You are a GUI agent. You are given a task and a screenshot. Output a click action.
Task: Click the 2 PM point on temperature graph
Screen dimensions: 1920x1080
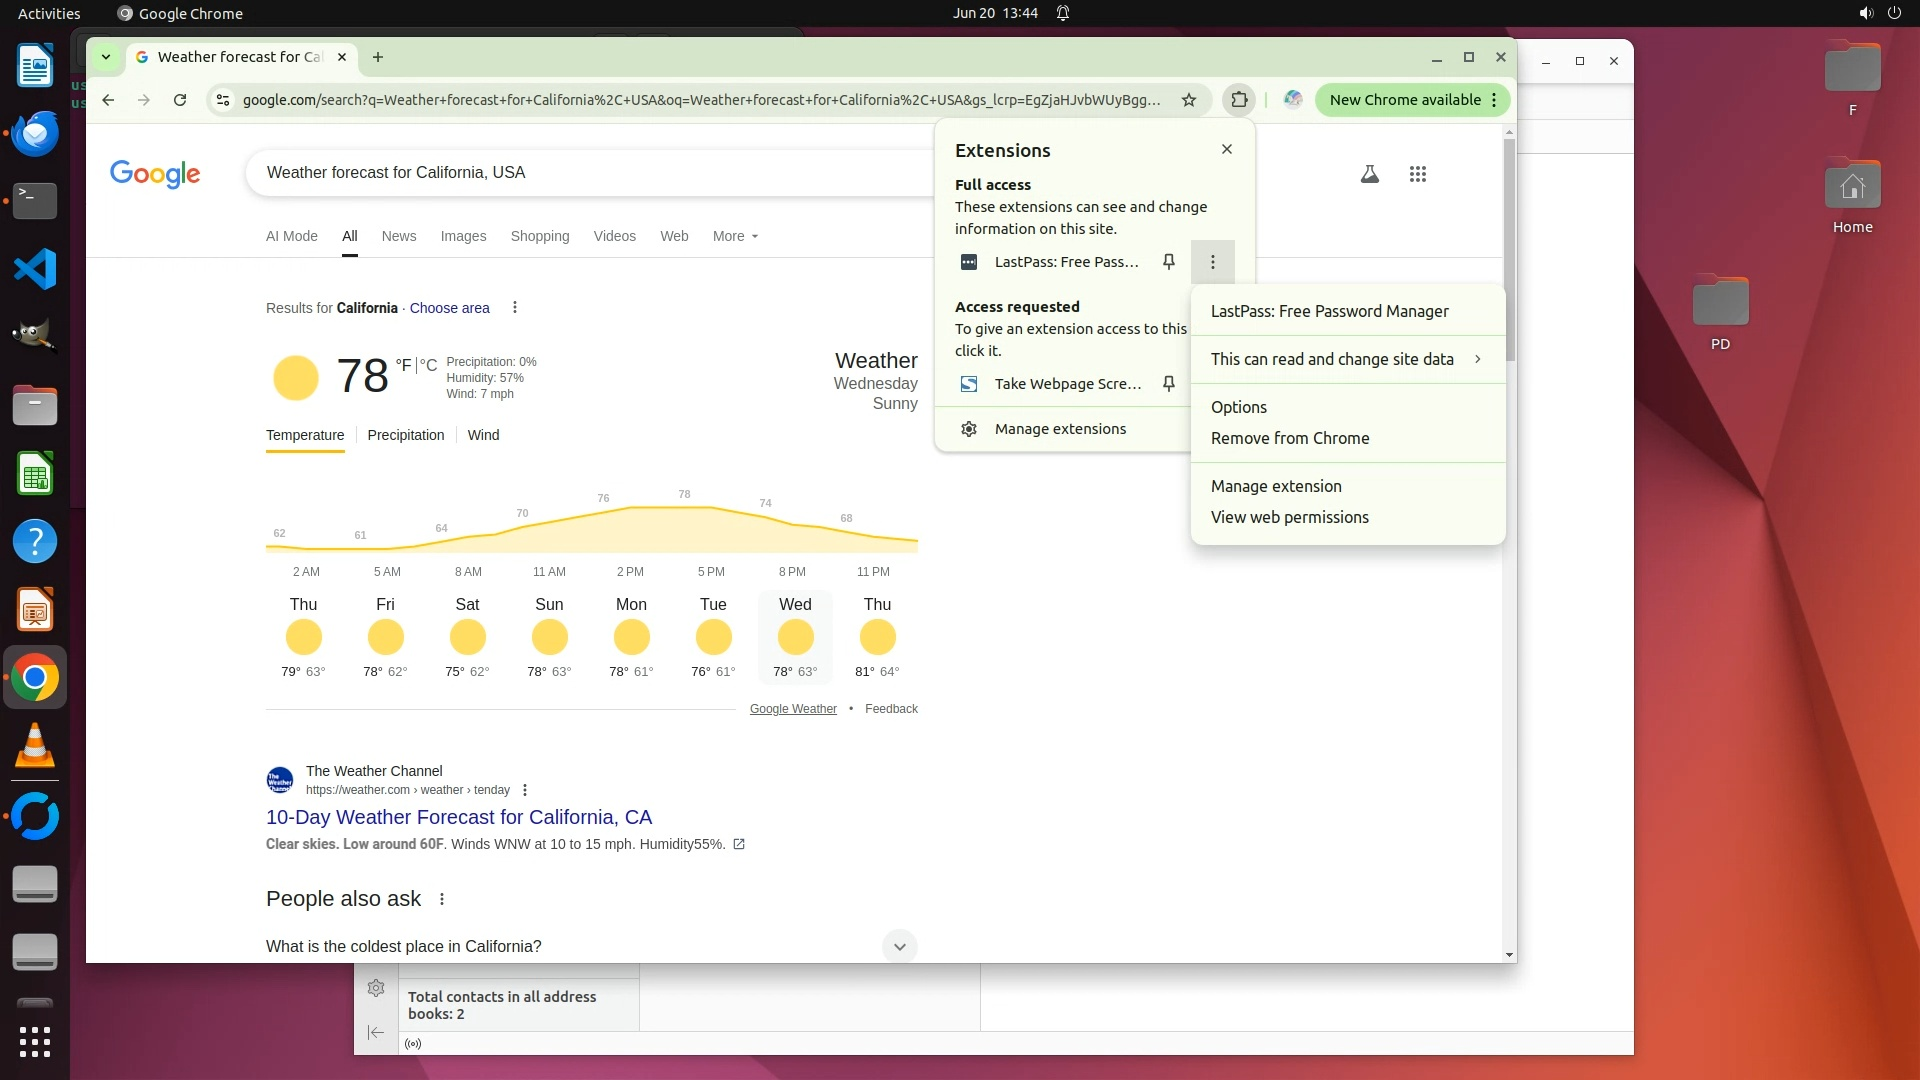[630, 509]
